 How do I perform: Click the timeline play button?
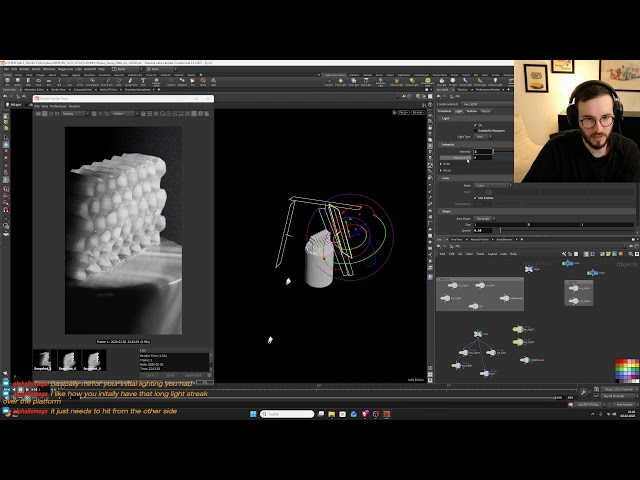tap(27, 389)
